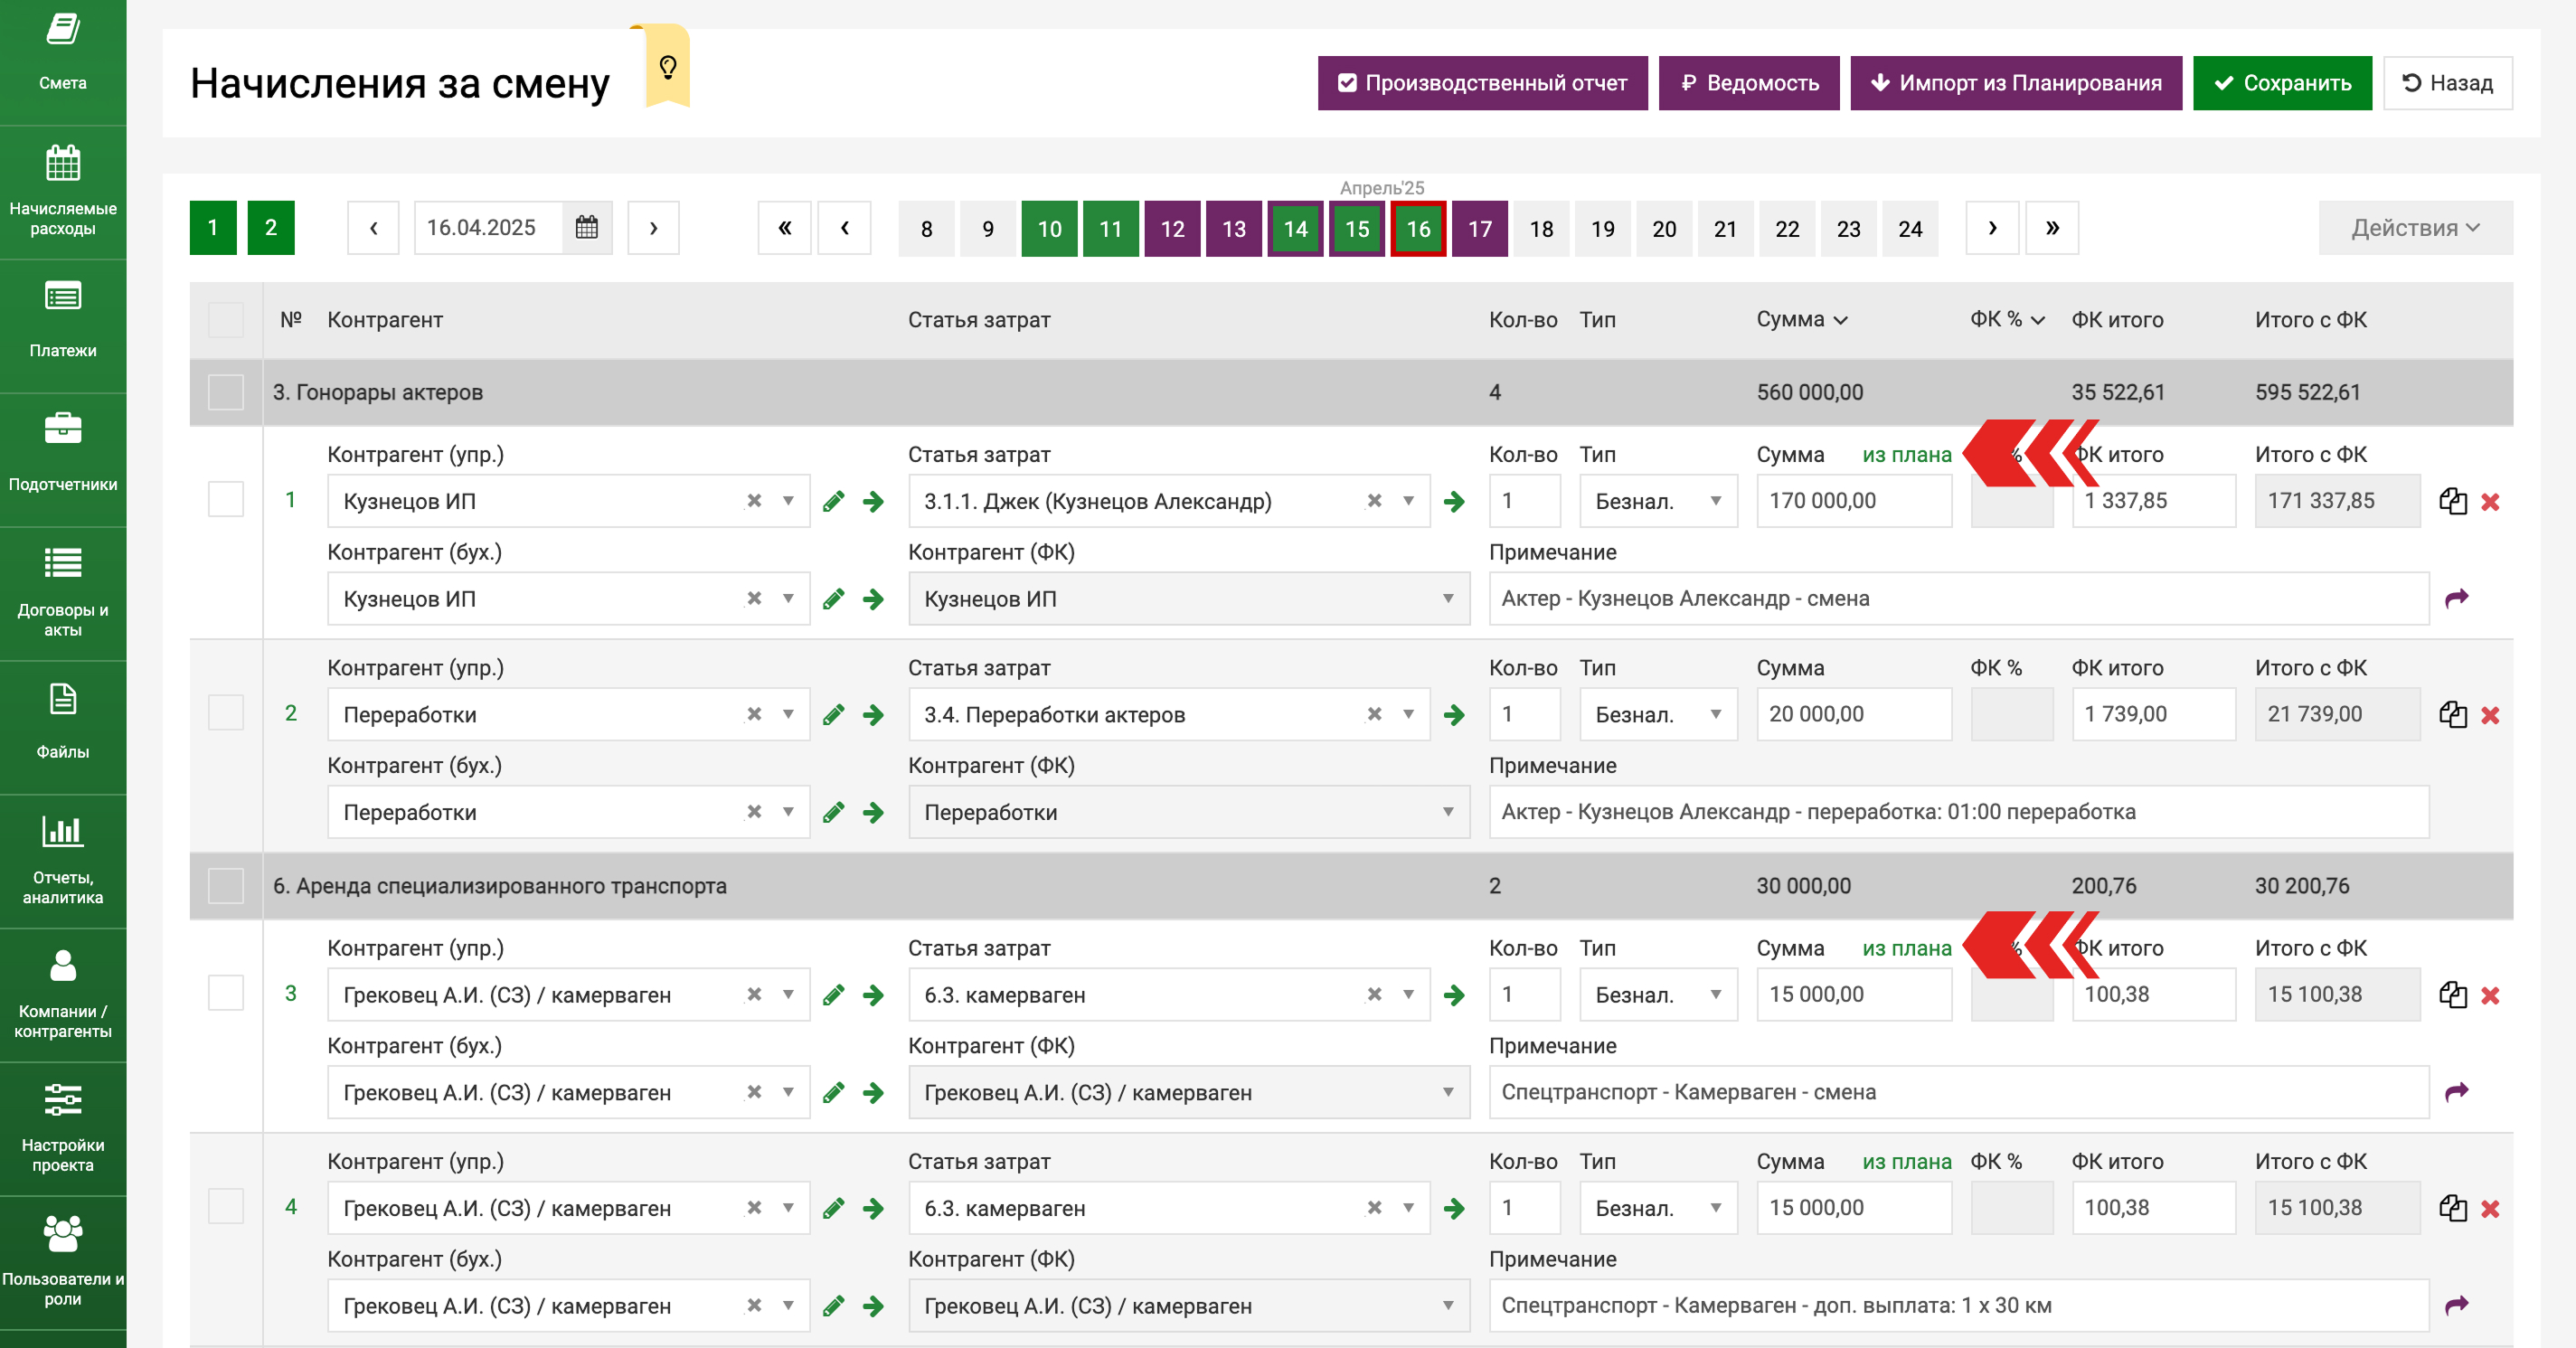Click green arrow beside Кузнецов ИП (бух.)

click(874, 599)
